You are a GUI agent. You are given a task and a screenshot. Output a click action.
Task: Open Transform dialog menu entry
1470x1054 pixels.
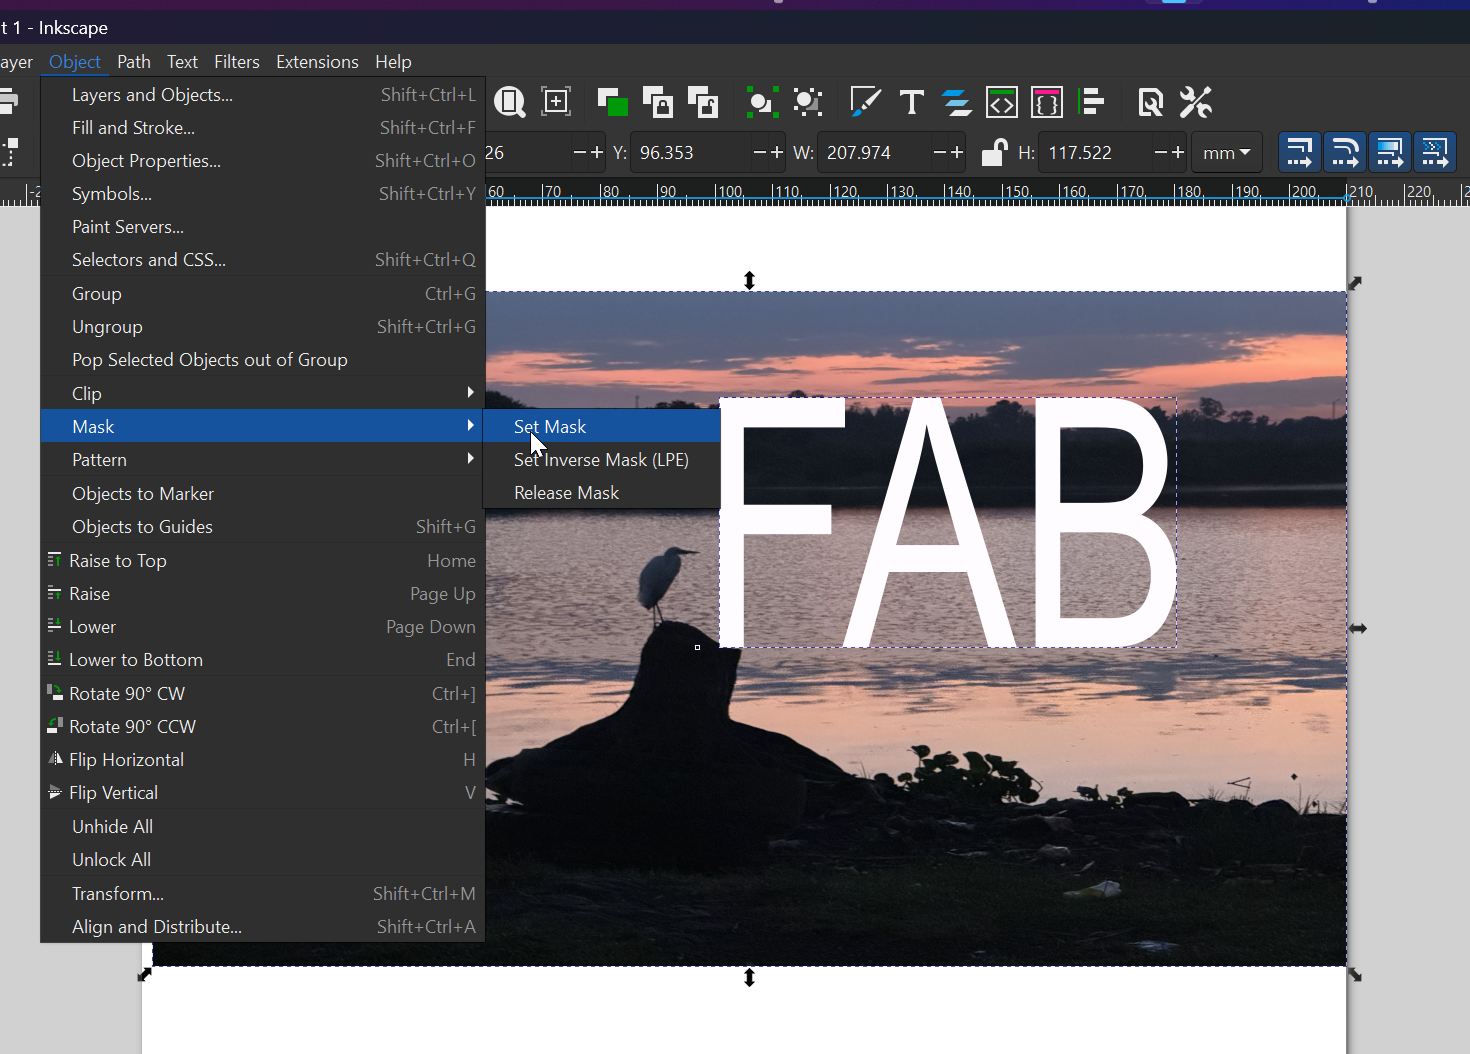coord(263,894)
